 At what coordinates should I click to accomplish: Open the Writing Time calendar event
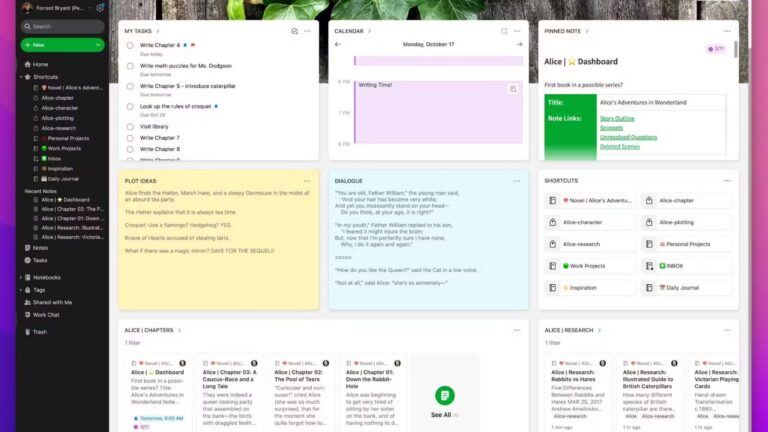click(438, 112)
